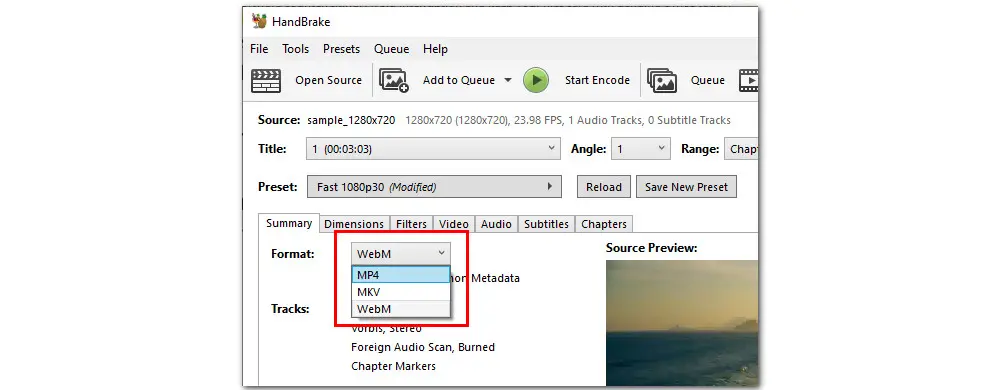Open the Range dropdown
This screenshot has height=390, width=1000.
741,149
